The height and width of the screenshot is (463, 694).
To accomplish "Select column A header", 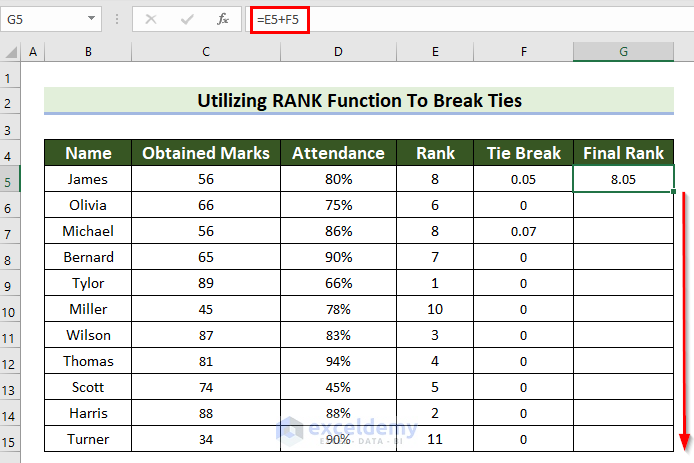I will 33,52.
